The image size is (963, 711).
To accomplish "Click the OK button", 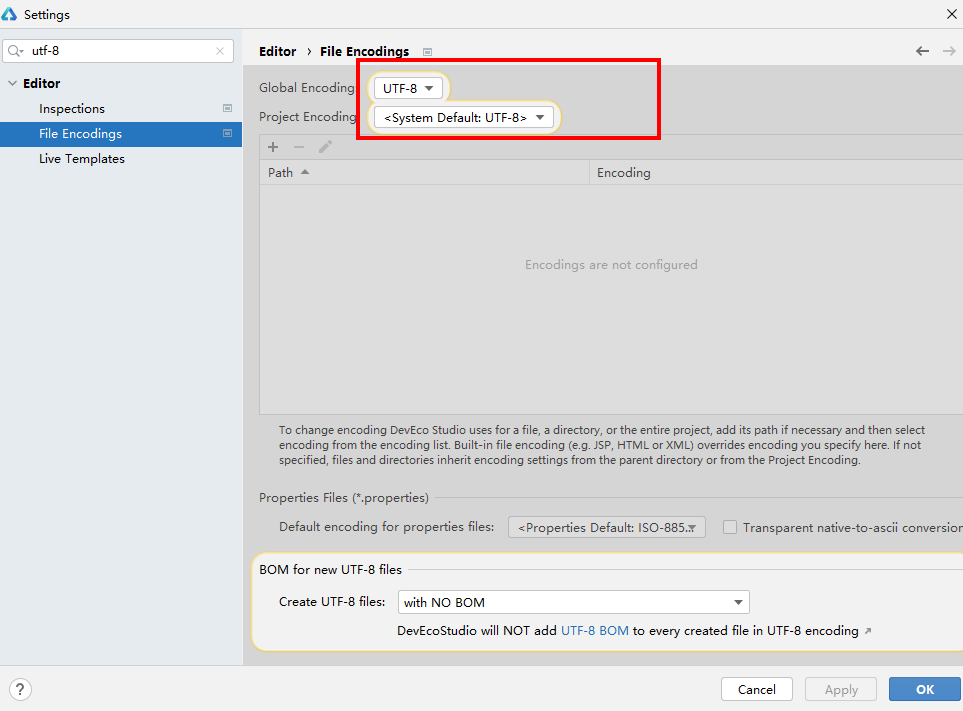I will pyautogui.click(x=924, y=690).
